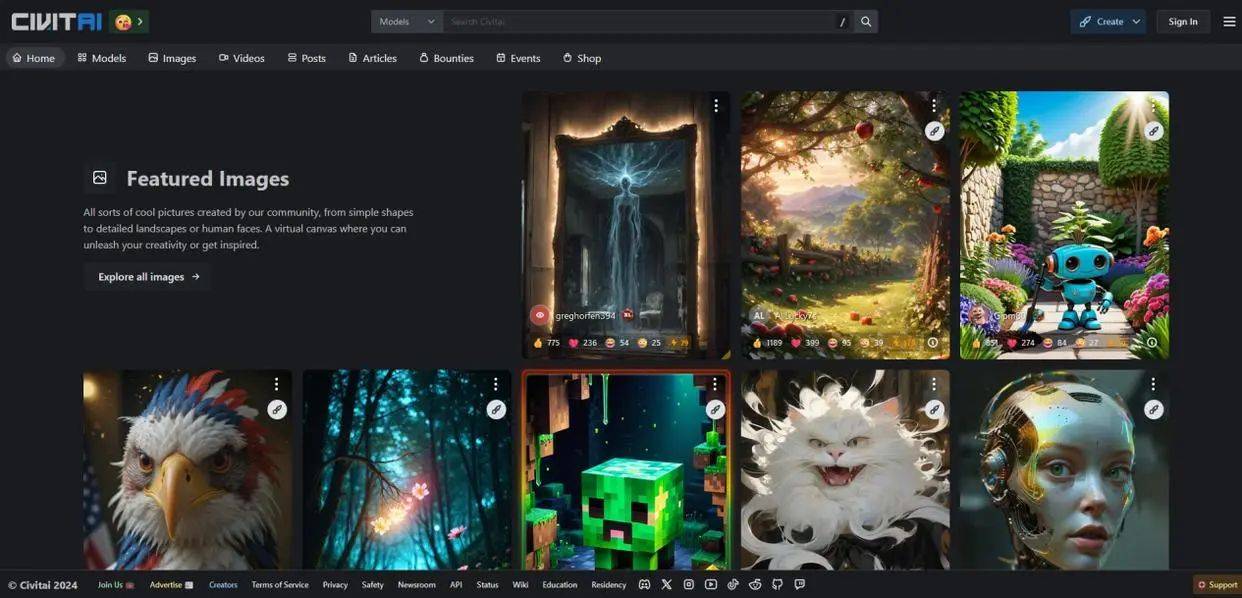1242x598 pixels.
Task: Open options menu on the android face image
Action: pyautogui.click(x=1153, y=384)
